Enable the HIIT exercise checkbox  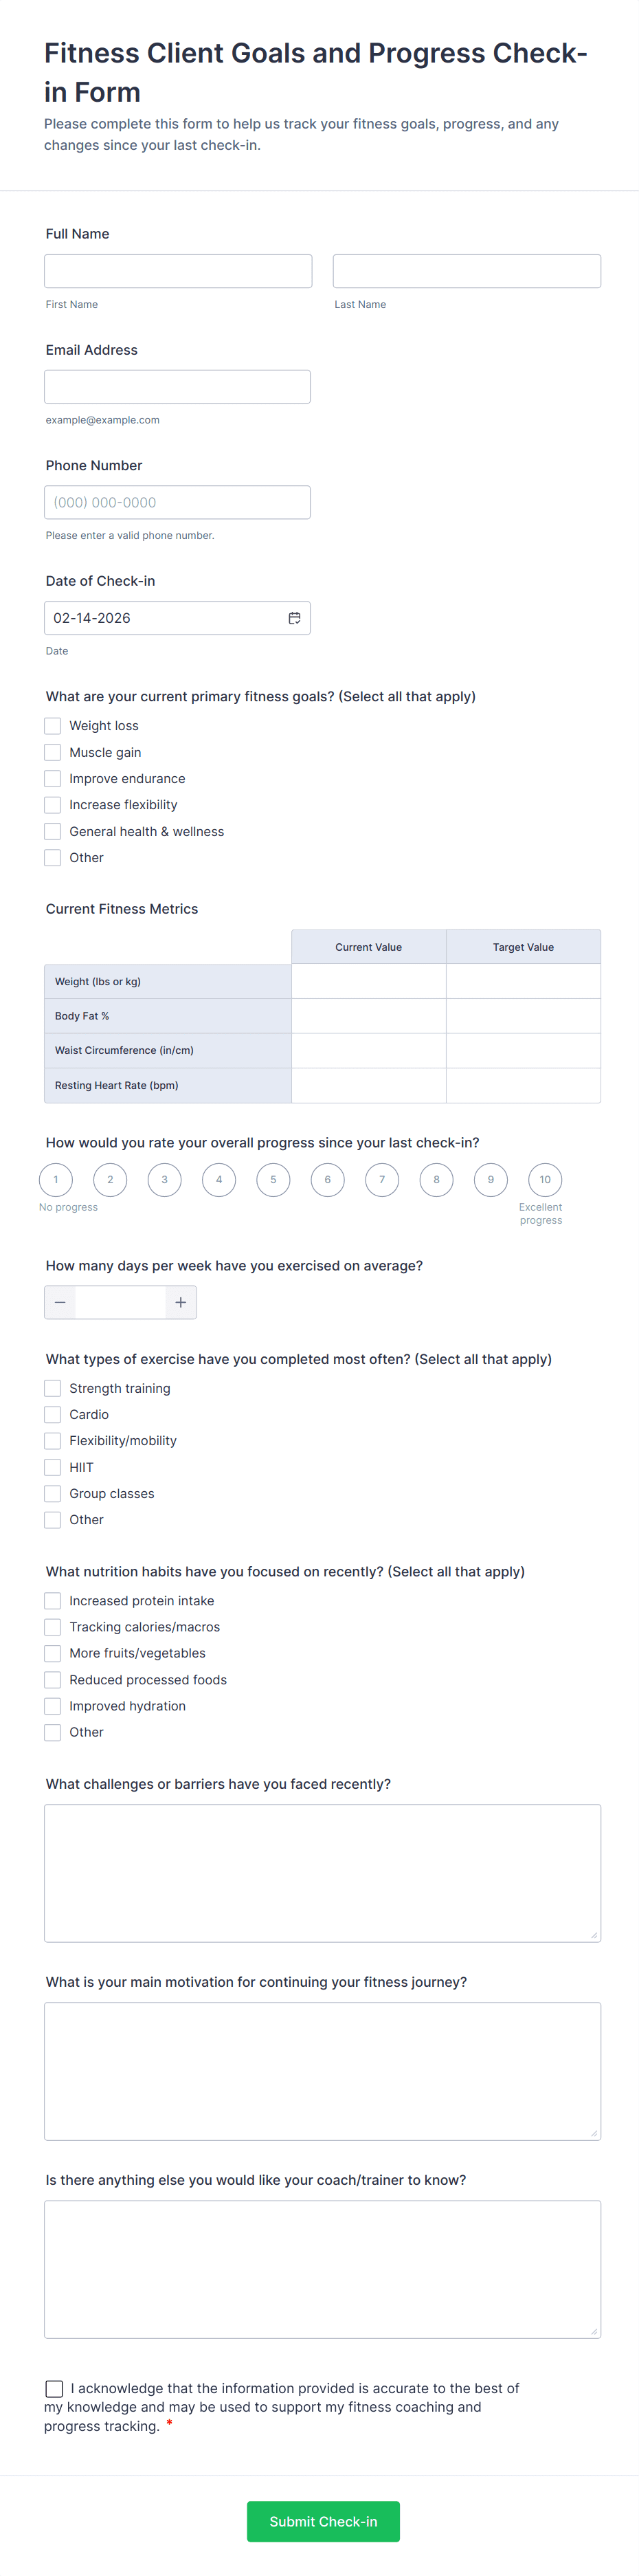point(53,1467)
